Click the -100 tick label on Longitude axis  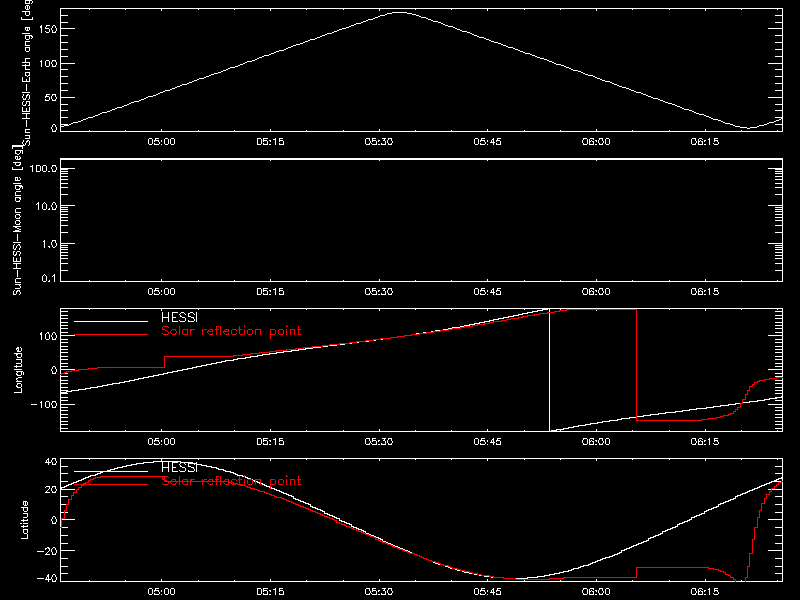click(44, 405)
